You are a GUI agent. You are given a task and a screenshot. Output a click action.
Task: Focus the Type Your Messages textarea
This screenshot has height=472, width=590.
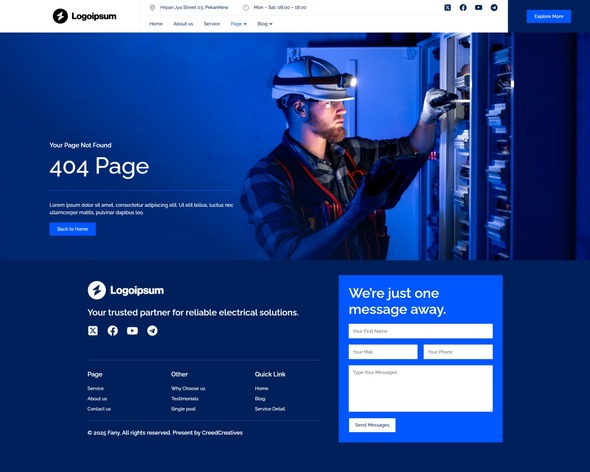(x=420, y=388)
